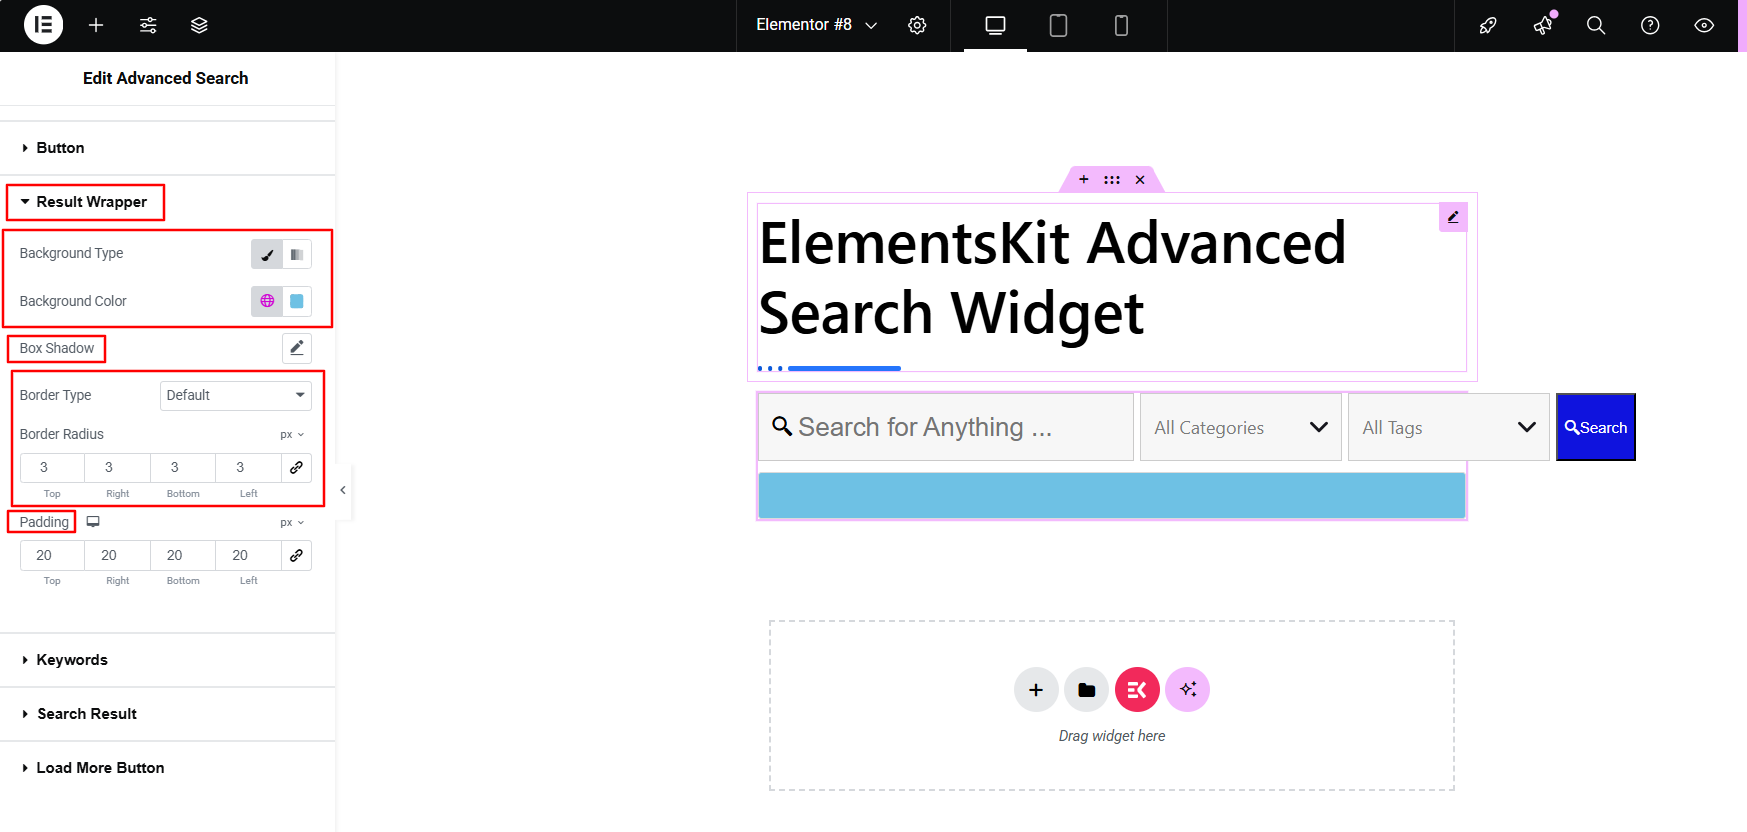1747x832 pixels.
Task: Click the Edit Advanced Search panel title
Action: point(166,78)
